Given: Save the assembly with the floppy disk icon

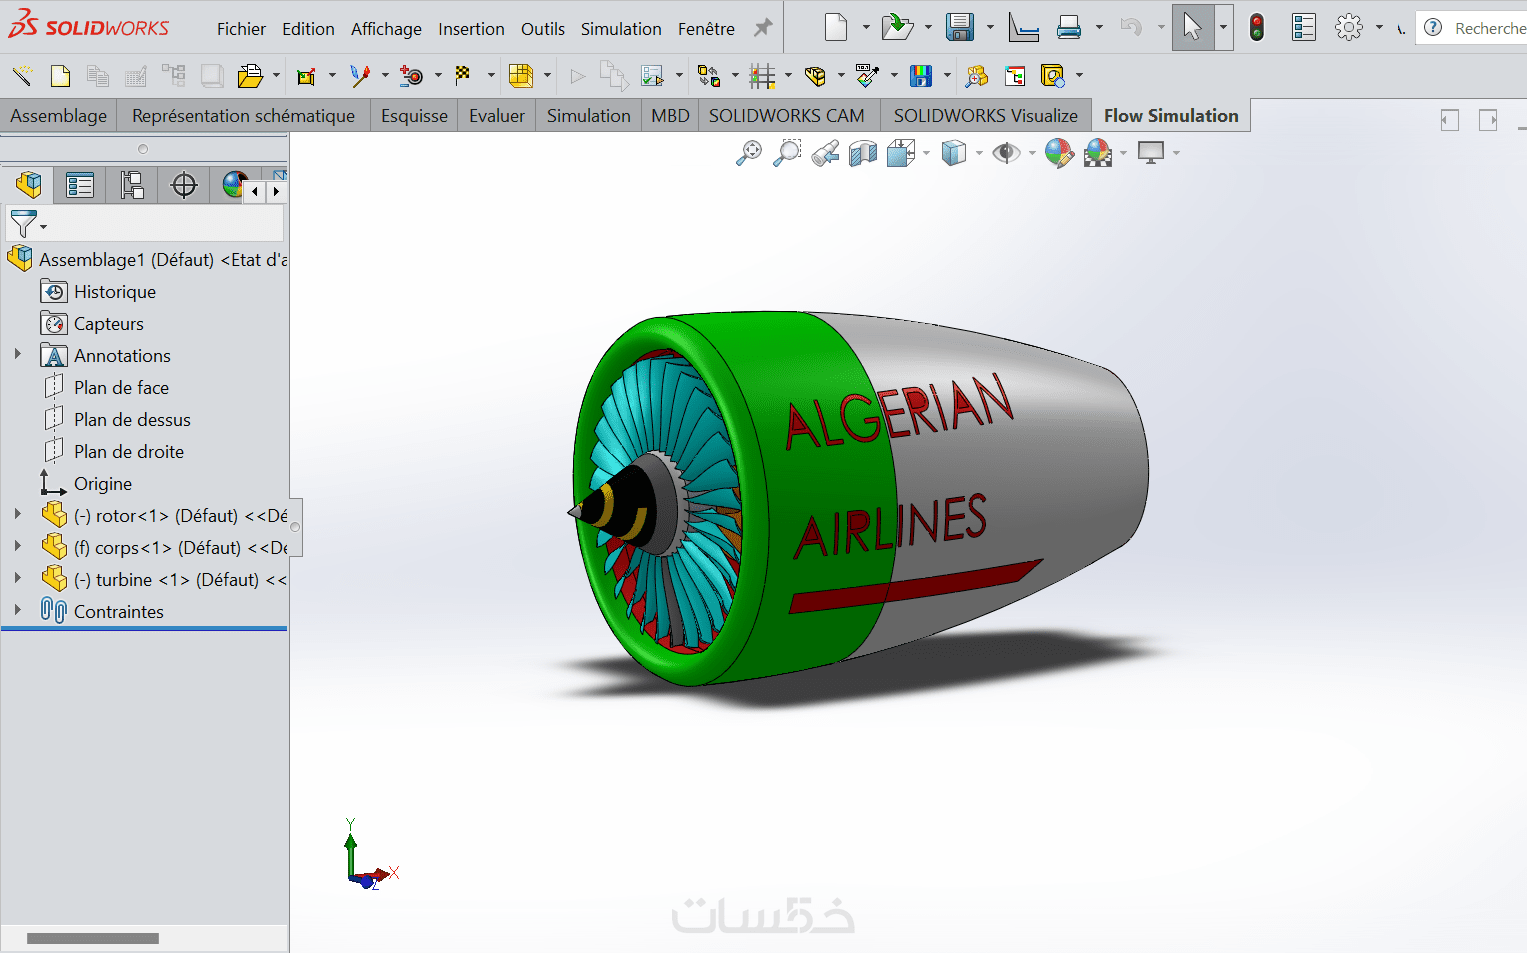Looking at the screenshot, I should point(960,27).
